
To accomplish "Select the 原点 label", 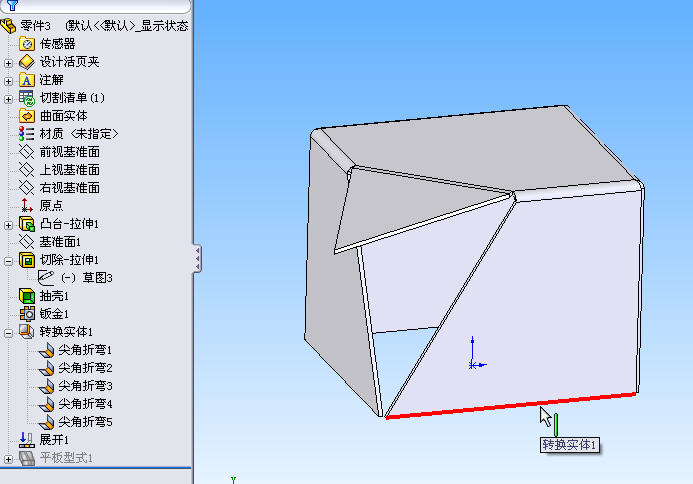I will [51, 206].
